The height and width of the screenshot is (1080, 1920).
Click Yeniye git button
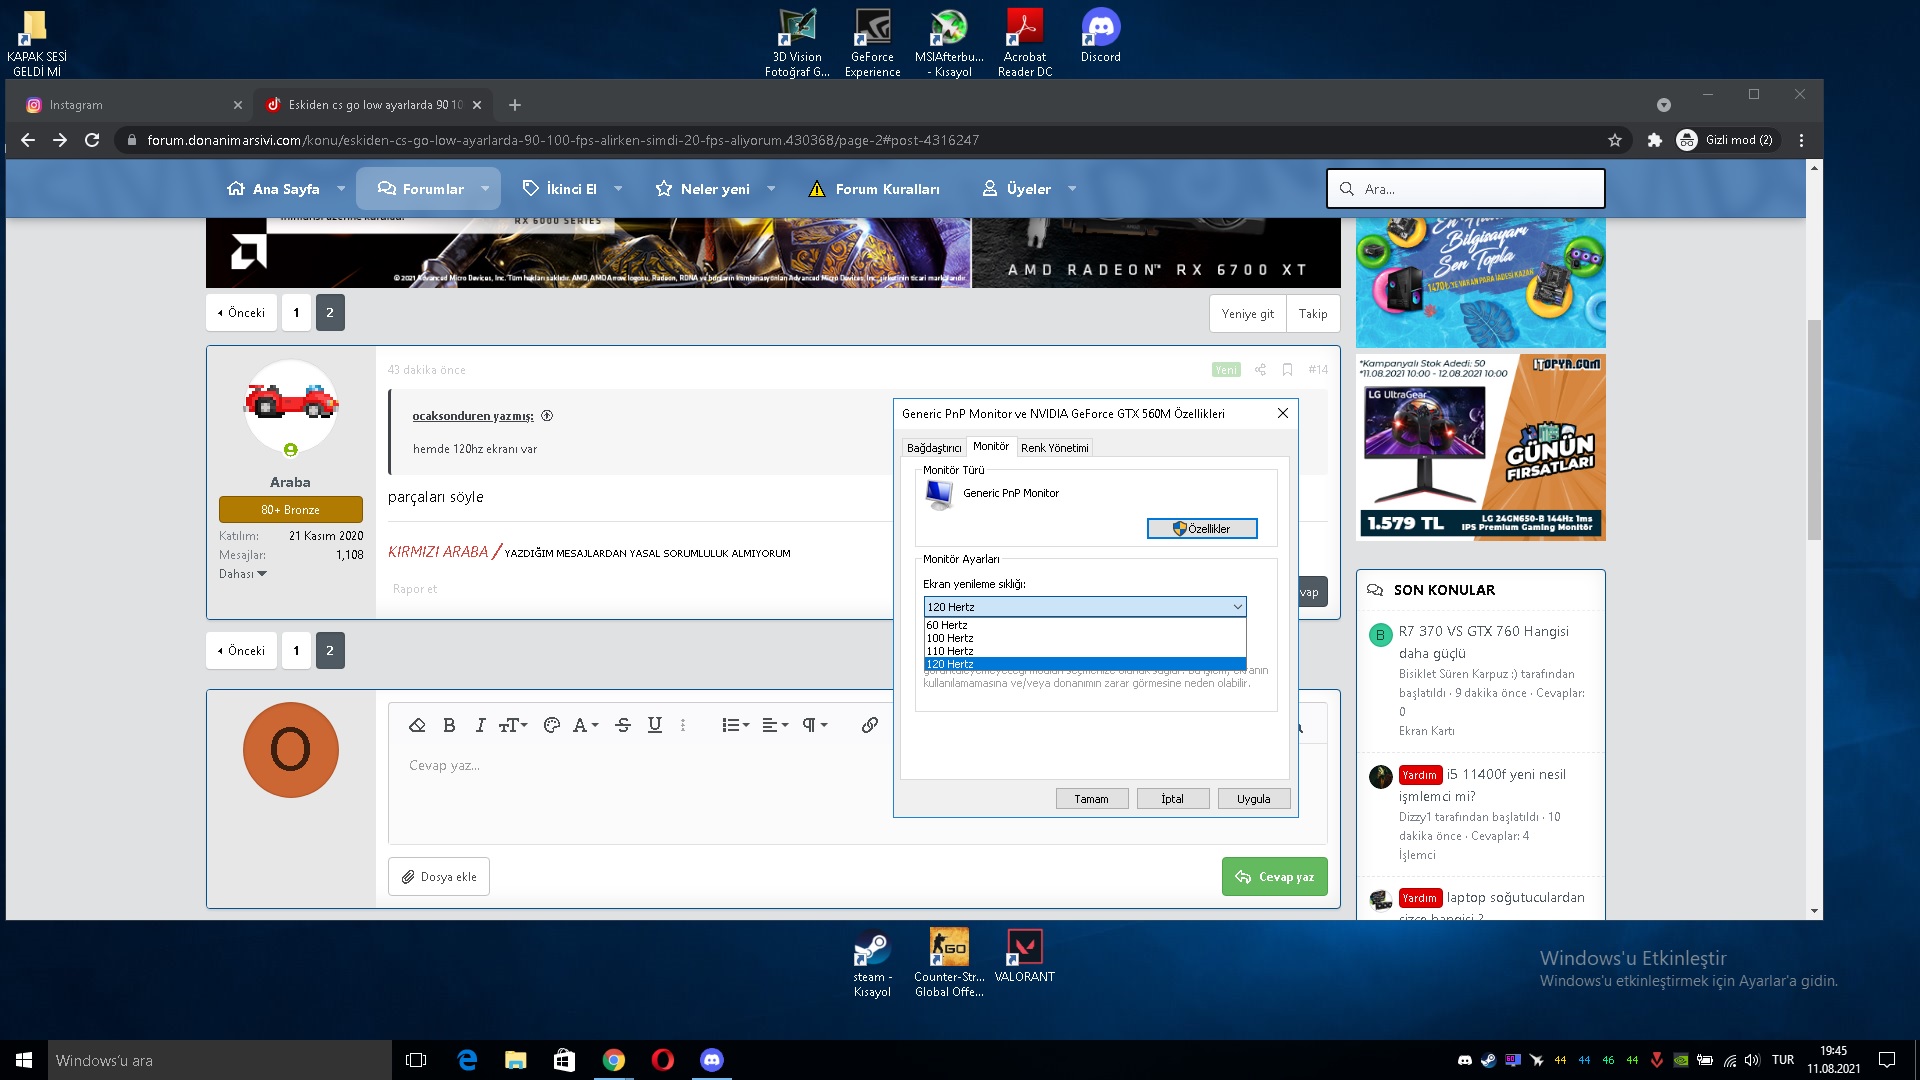tap(1247, 314)
